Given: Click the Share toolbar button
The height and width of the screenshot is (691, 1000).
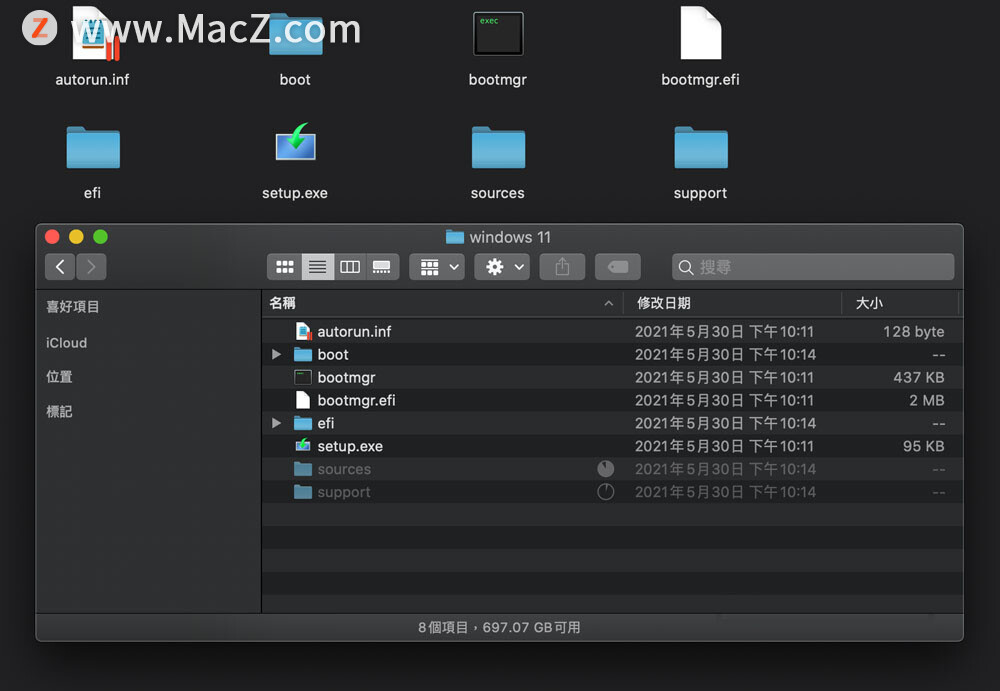Looking at the screenshot, I should click(x=562, y=267).
